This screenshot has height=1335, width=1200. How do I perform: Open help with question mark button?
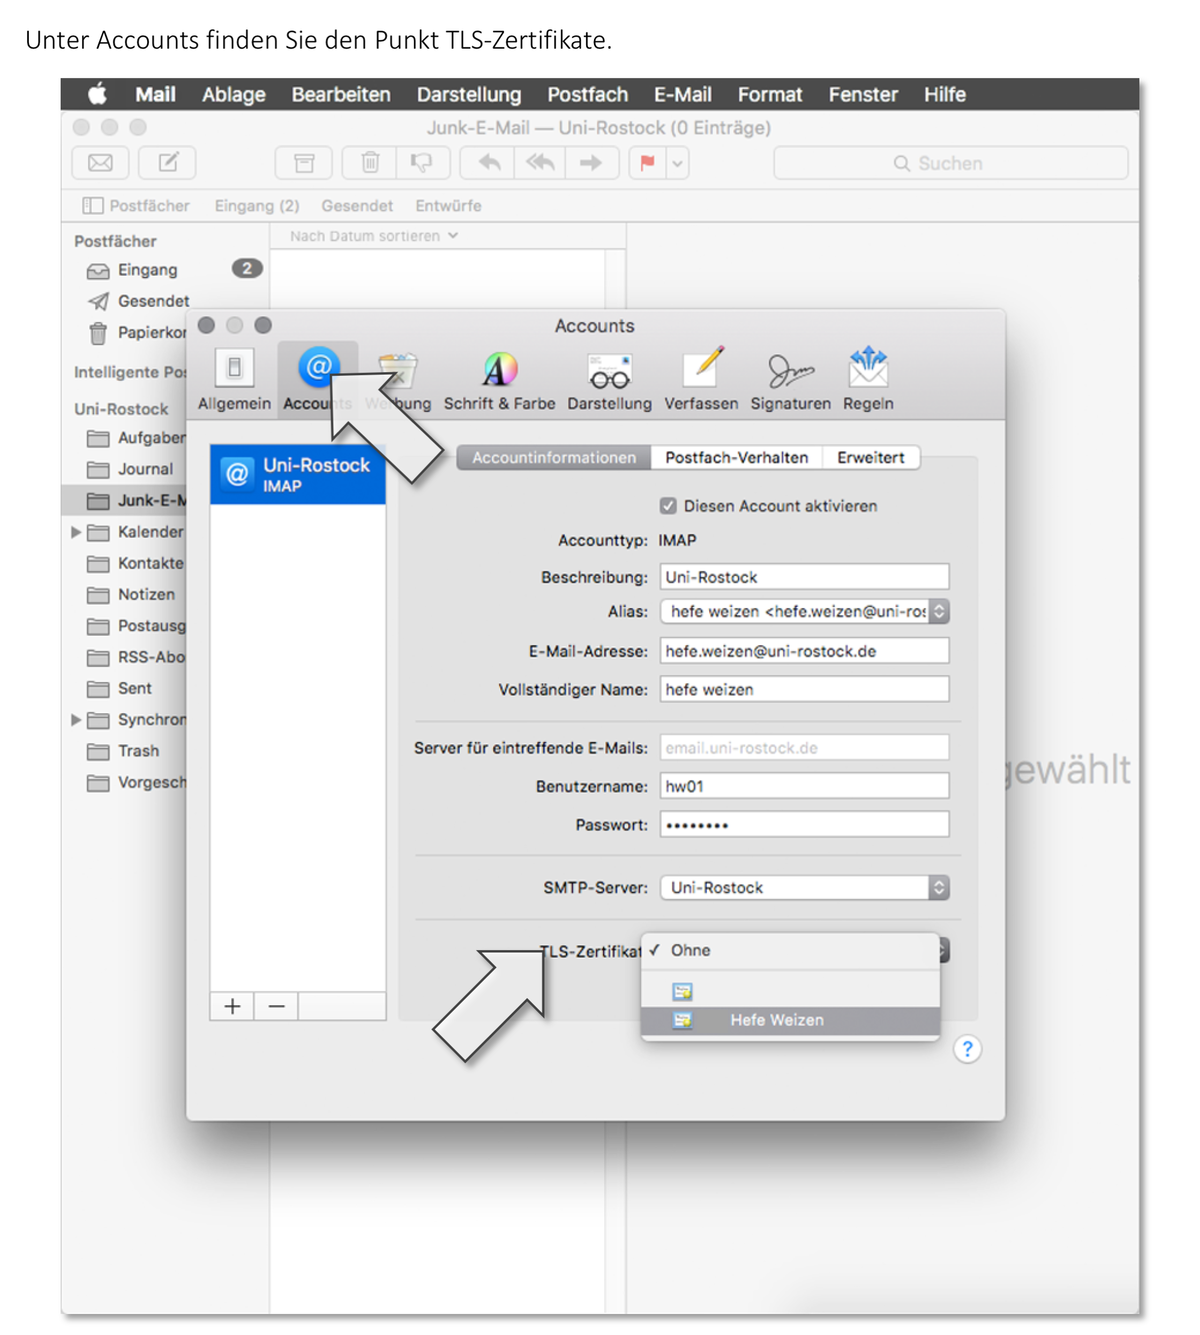click(967, 1049)
